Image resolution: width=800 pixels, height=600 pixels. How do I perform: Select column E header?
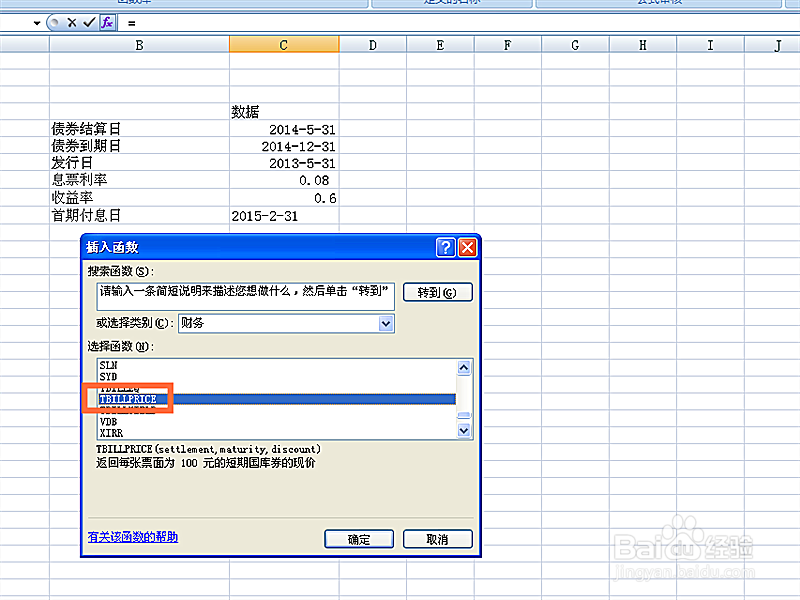click(x=440, y=45)
